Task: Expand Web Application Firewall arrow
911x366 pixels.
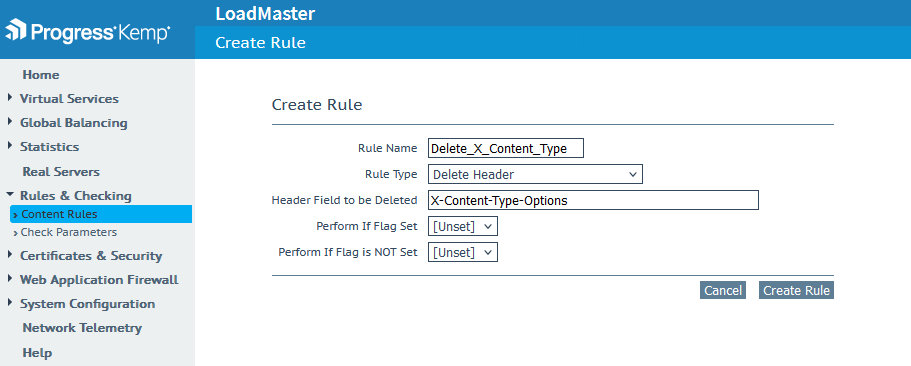Action: pyautogui.click(x=10, y=279)
